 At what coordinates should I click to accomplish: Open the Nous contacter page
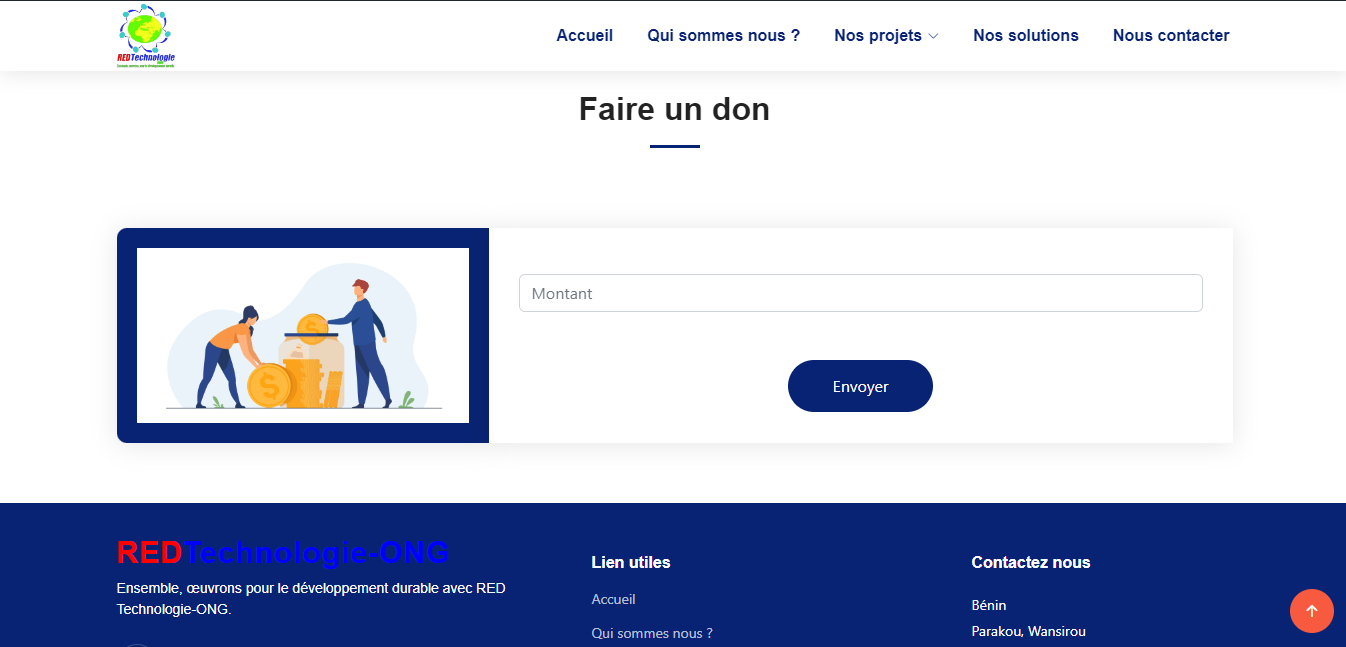(x=1170, y=36)
